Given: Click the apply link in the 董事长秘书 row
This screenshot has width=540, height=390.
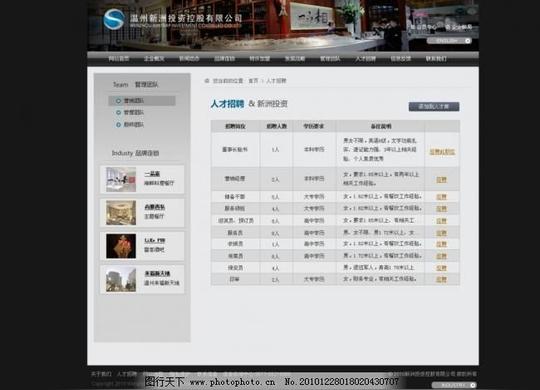Looking at the screenshot, I should (442, 152).
